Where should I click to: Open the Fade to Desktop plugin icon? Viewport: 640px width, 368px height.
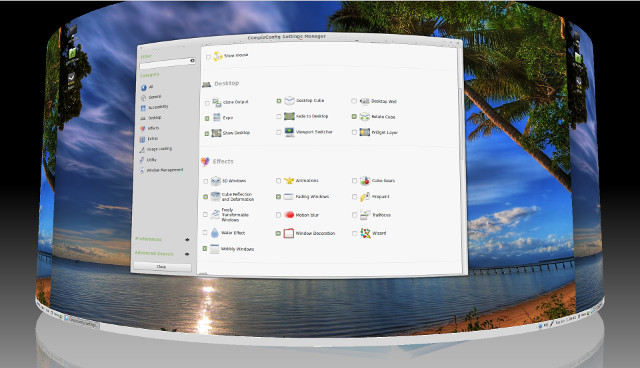tap(289, 116)
